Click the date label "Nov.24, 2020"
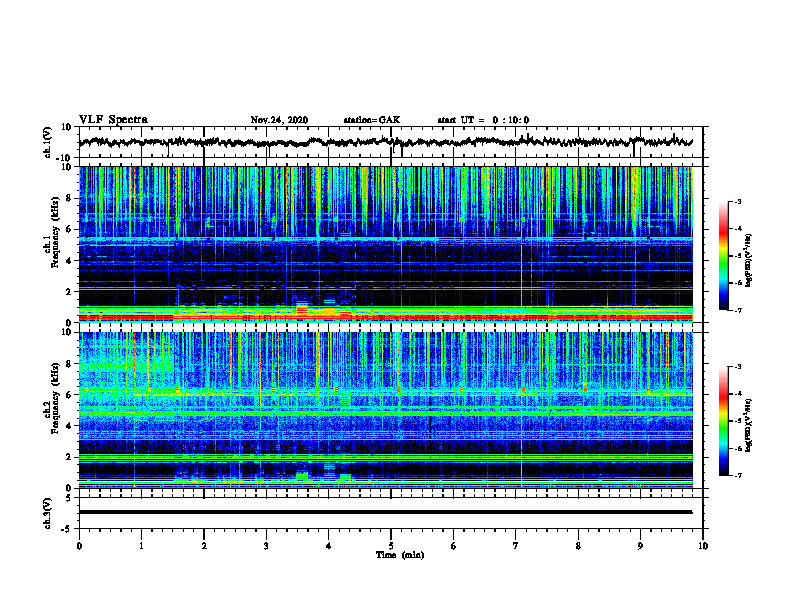792x612 pixels. (279, 120)
